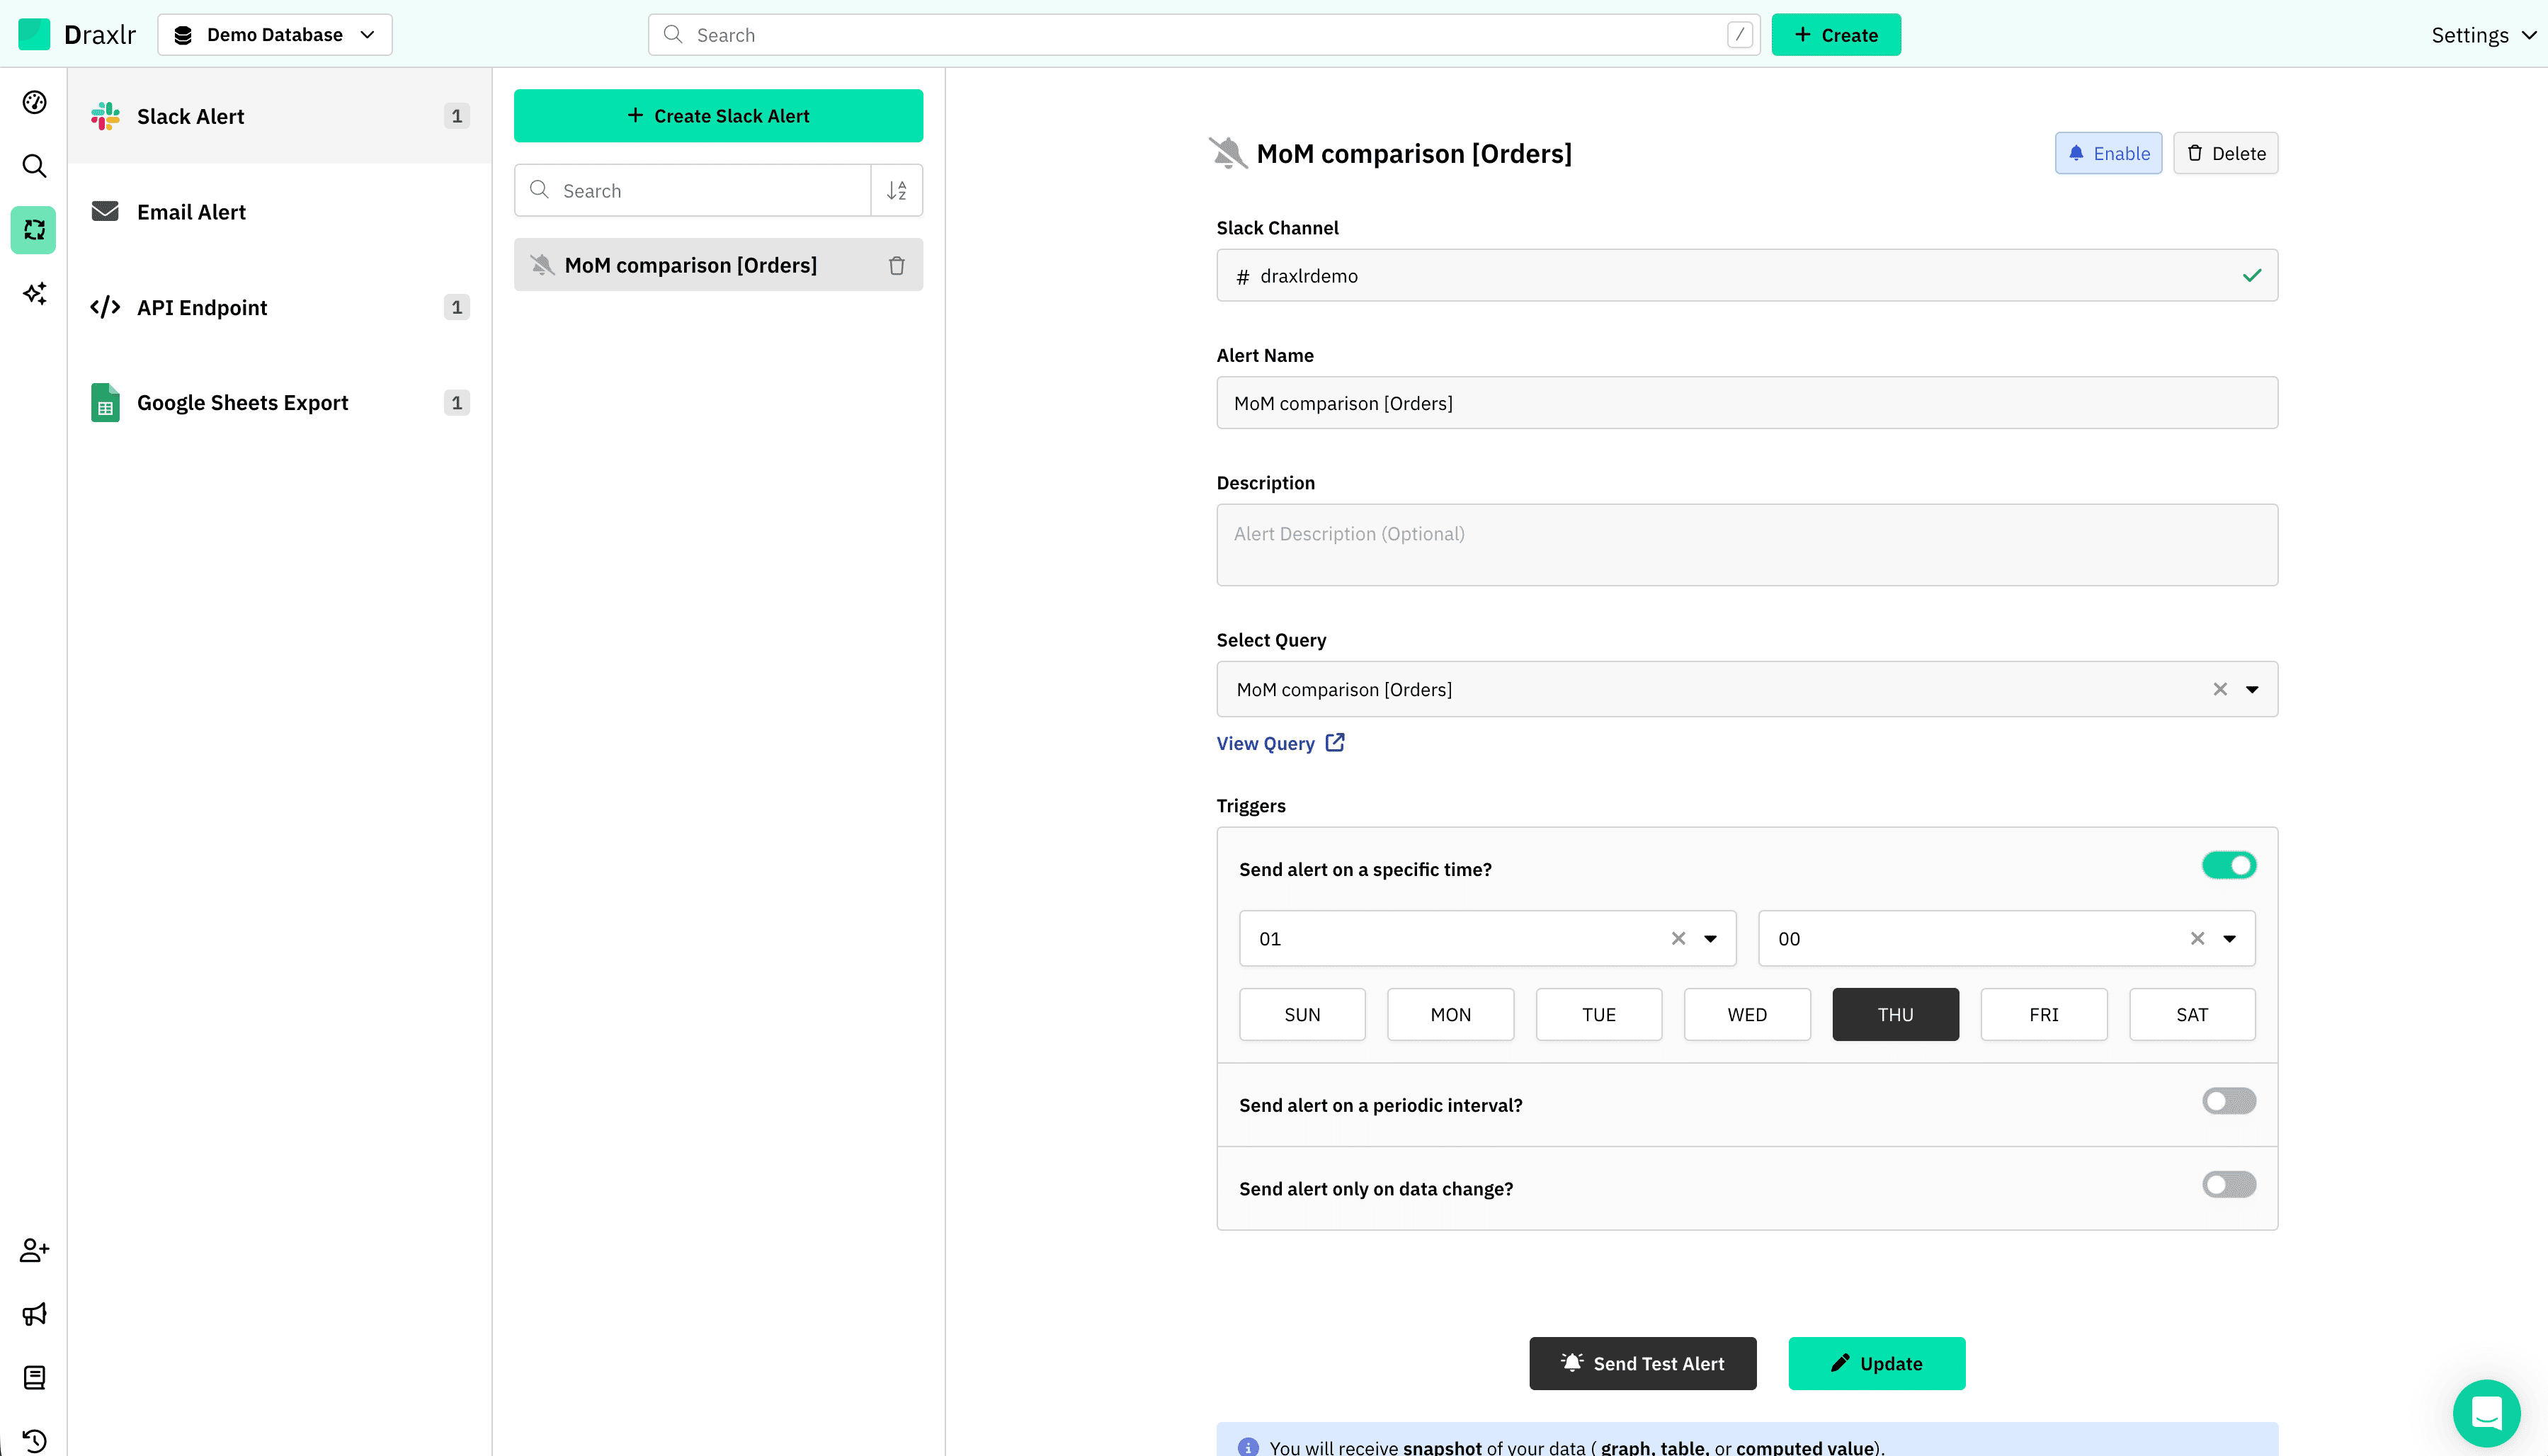Select FRI day button
This screenshot has height=1456, width=2548.
[2044, 1014]
